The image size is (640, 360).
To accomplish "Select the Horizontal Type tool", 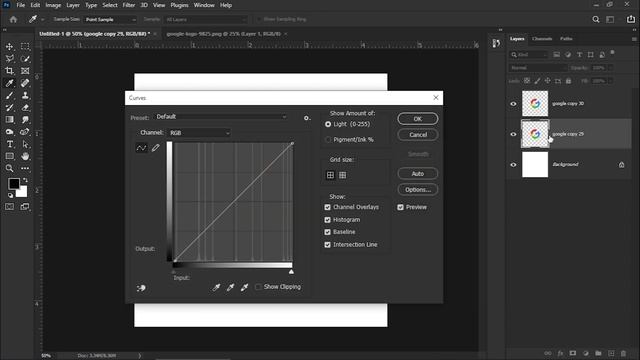I will click(x=9, y=144).
